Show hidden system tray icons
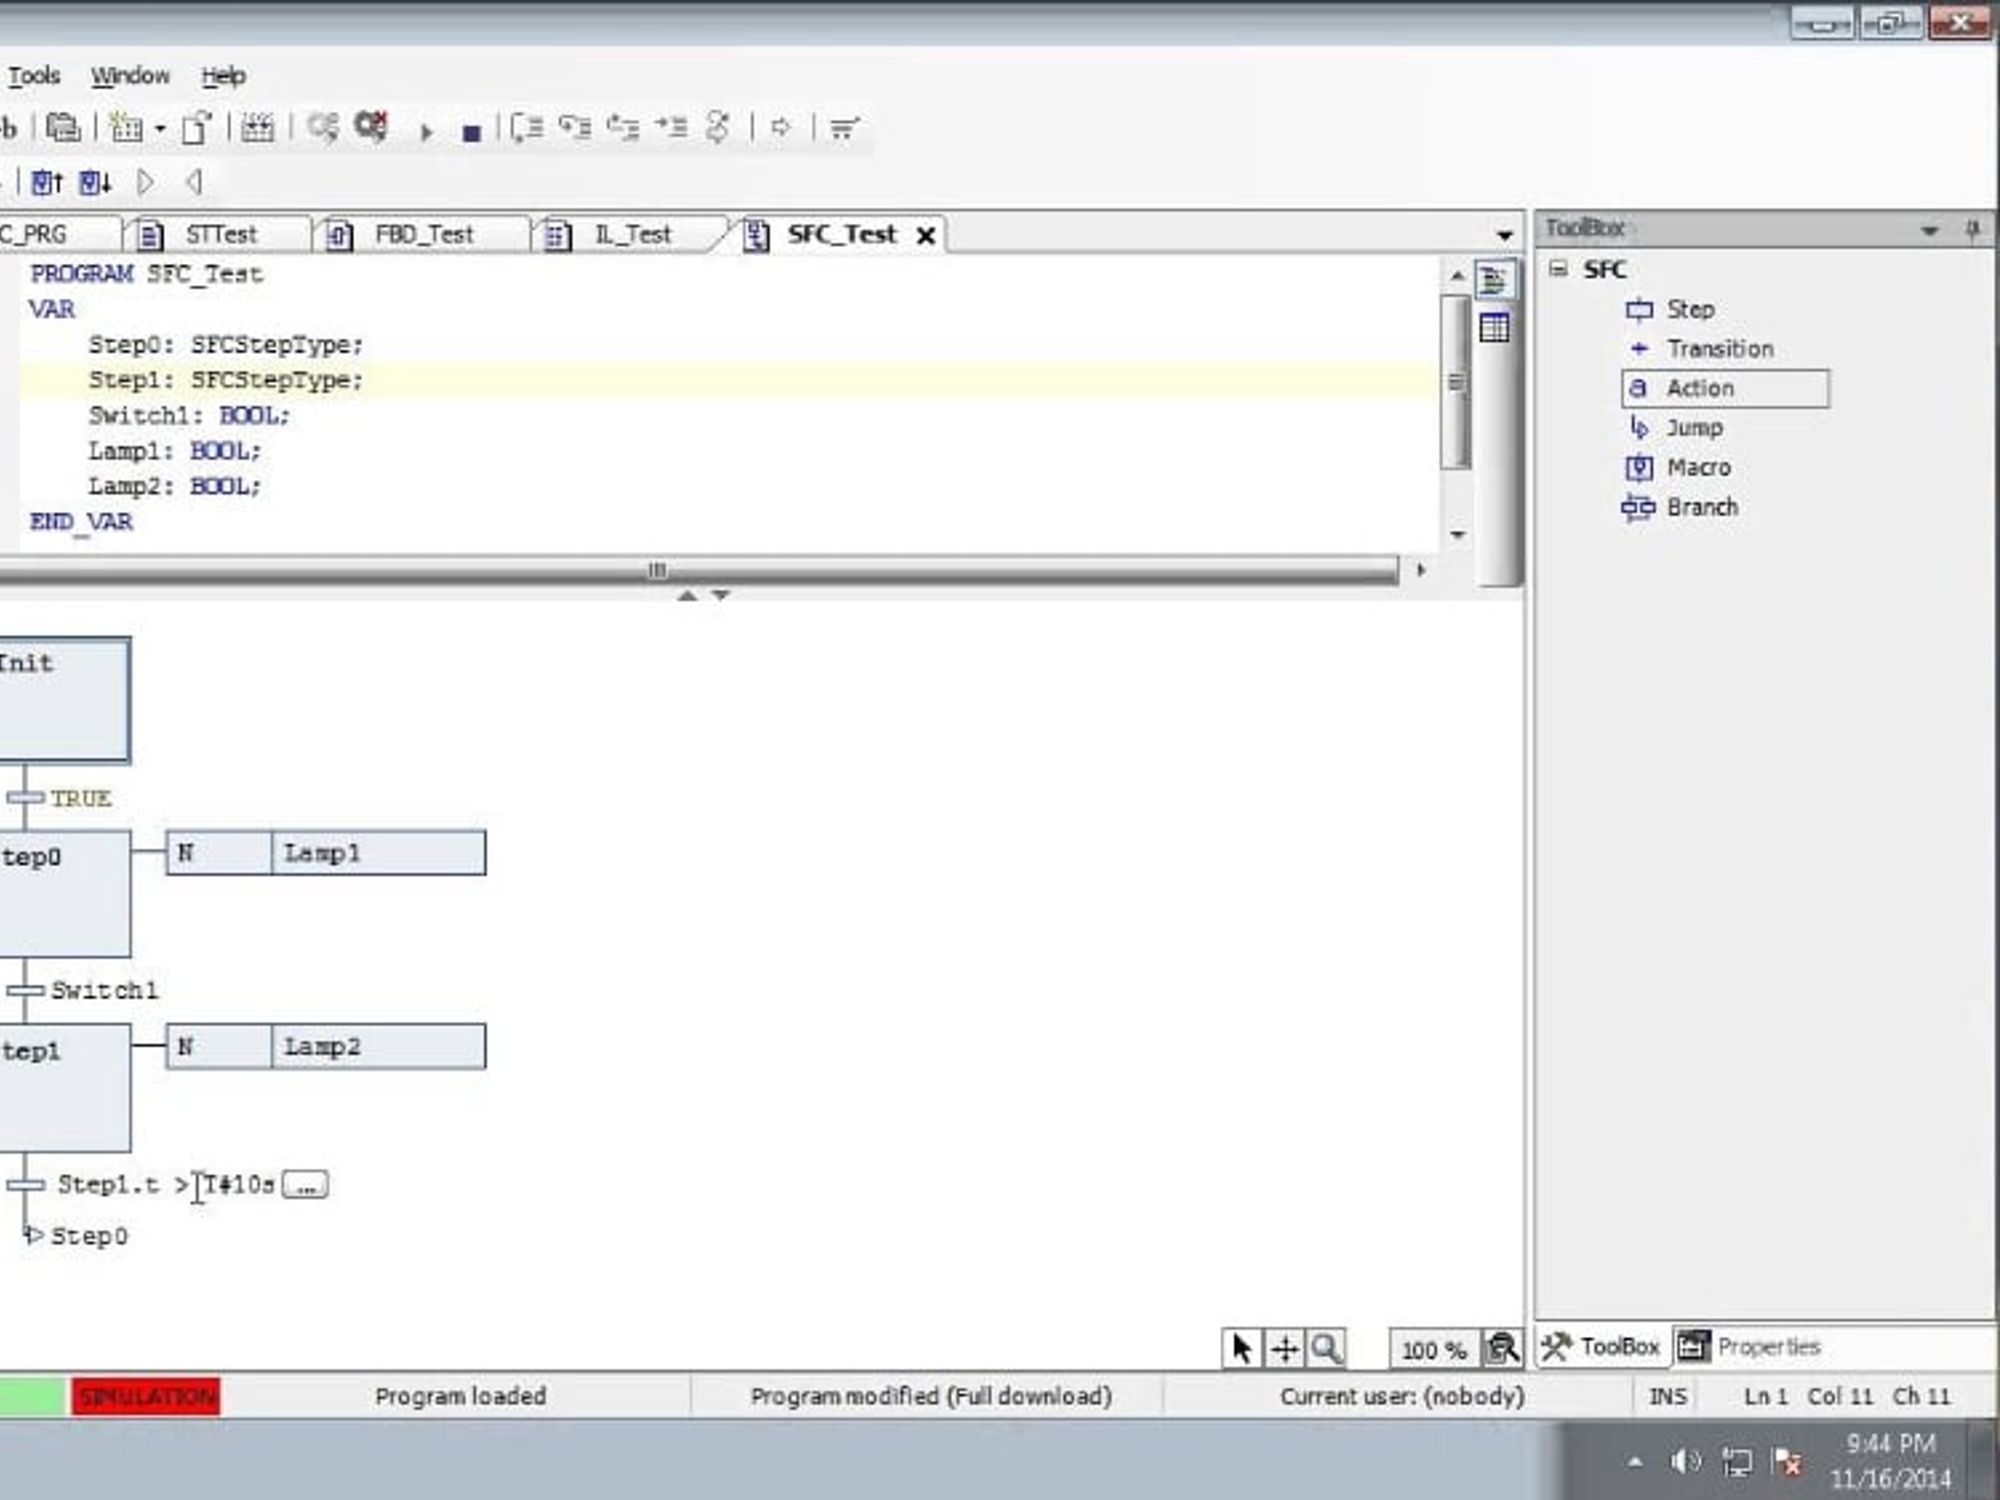Screen dimensions: 2000x1500 click(x=1635, y=1462)
